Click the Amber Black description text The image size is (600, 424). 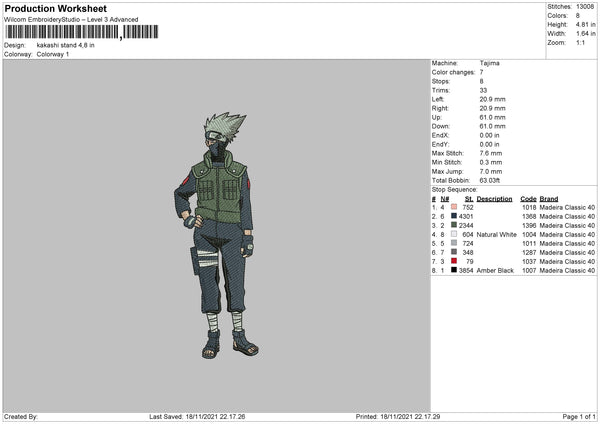495,270
